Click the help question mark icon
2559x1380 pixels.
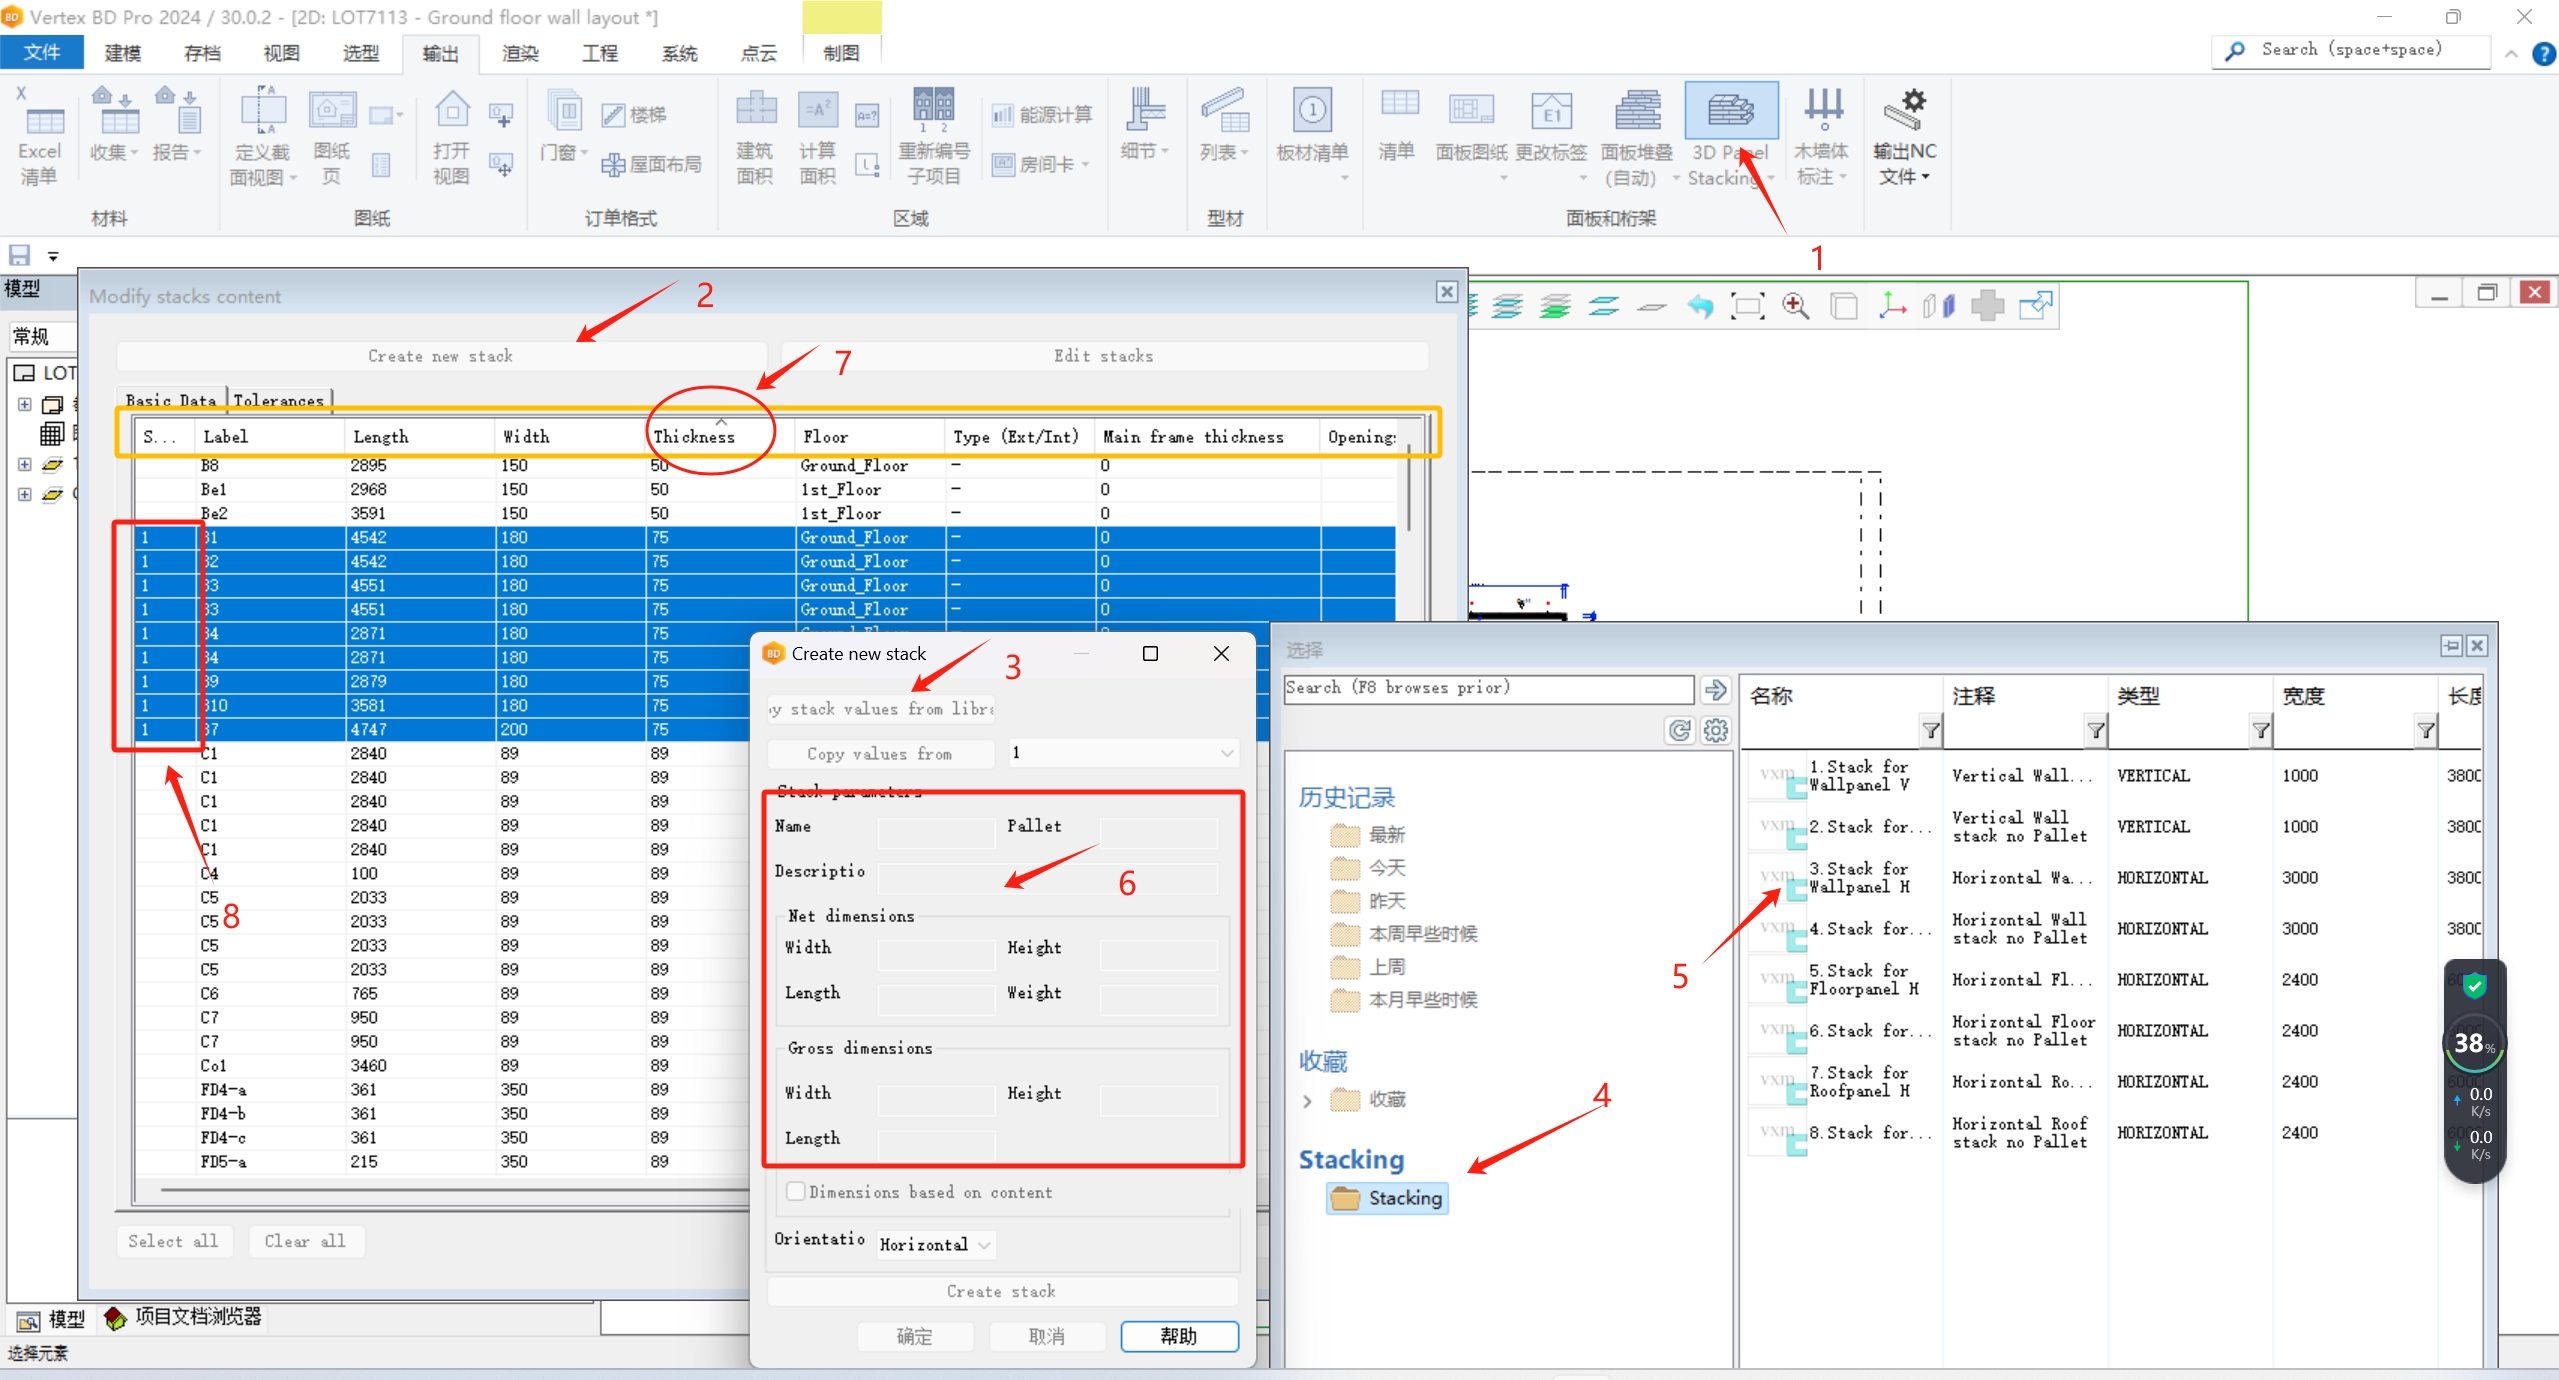tap(2544, 53)
